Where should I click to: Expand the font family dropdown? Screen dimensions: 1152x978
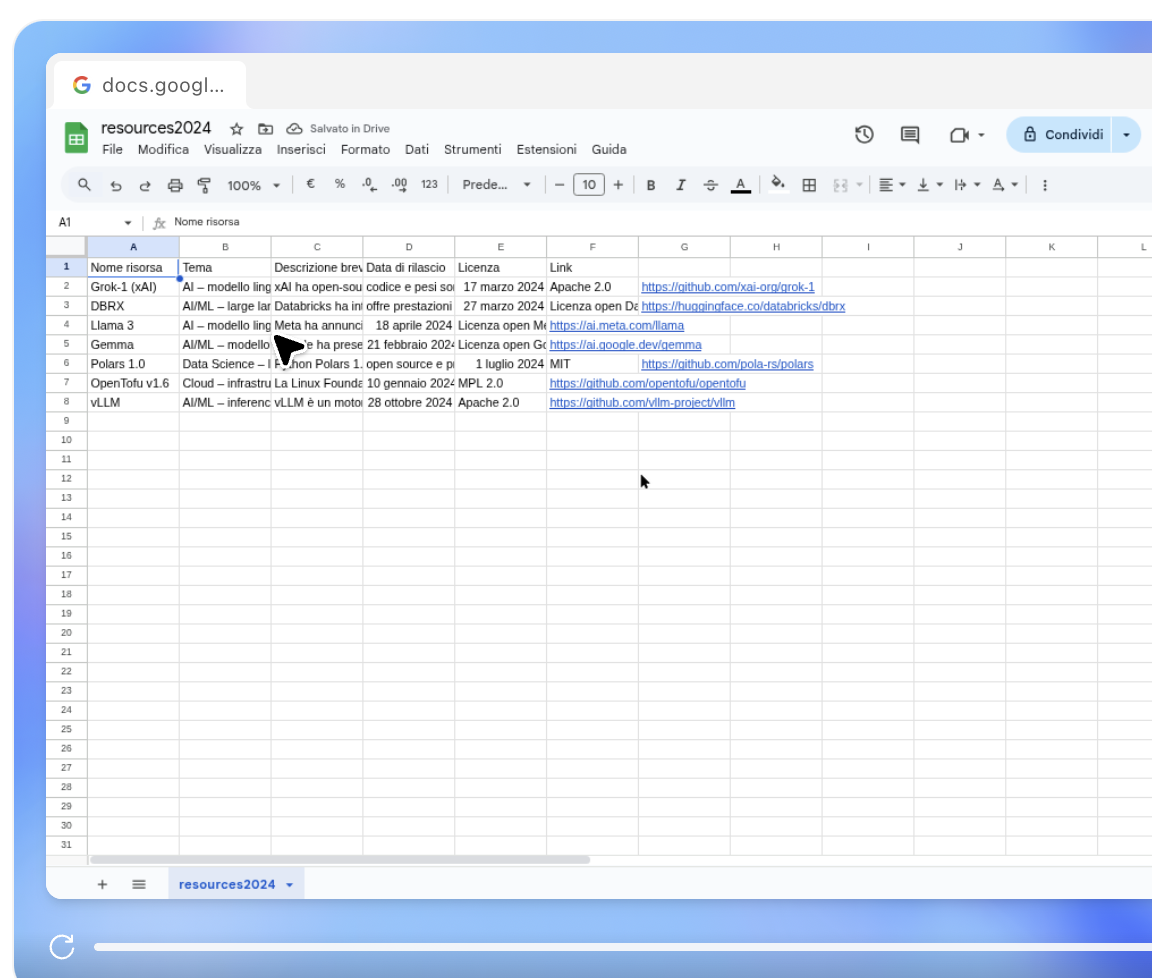tap(497, 185)
